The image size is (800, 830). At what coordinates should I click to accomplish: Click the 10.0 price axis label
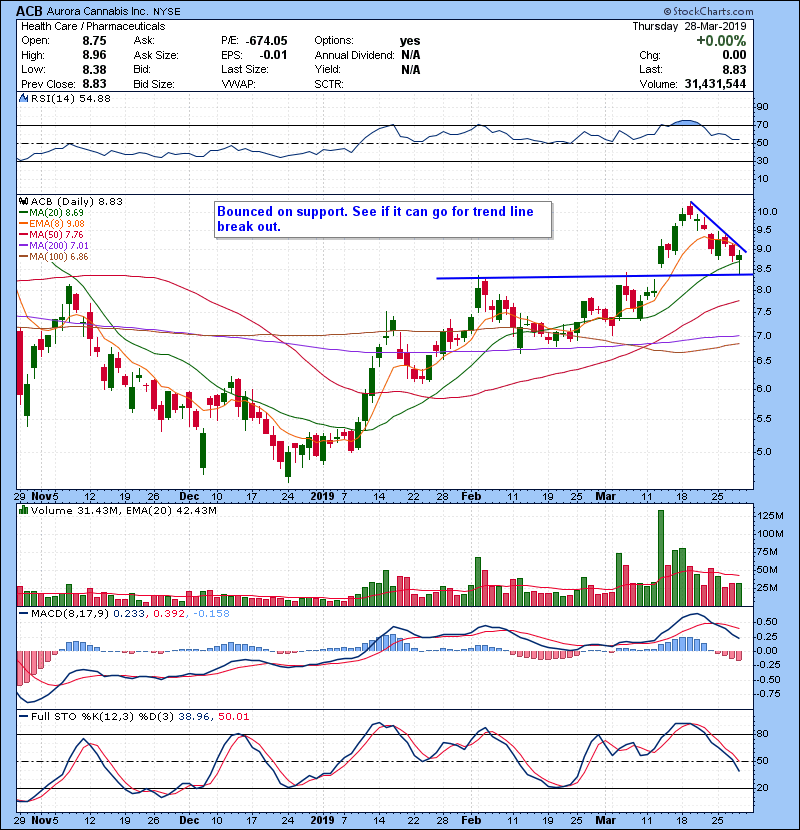coord(767,212)
